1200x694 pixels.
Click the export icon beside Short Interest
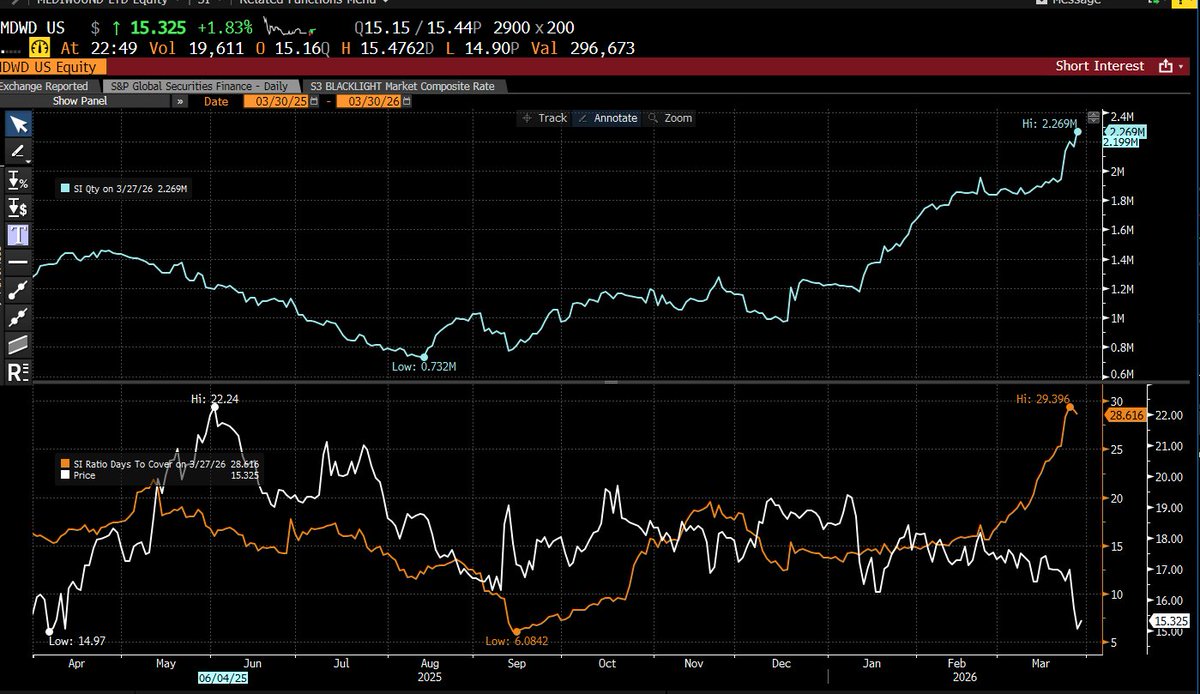(x=1164, y=66)
